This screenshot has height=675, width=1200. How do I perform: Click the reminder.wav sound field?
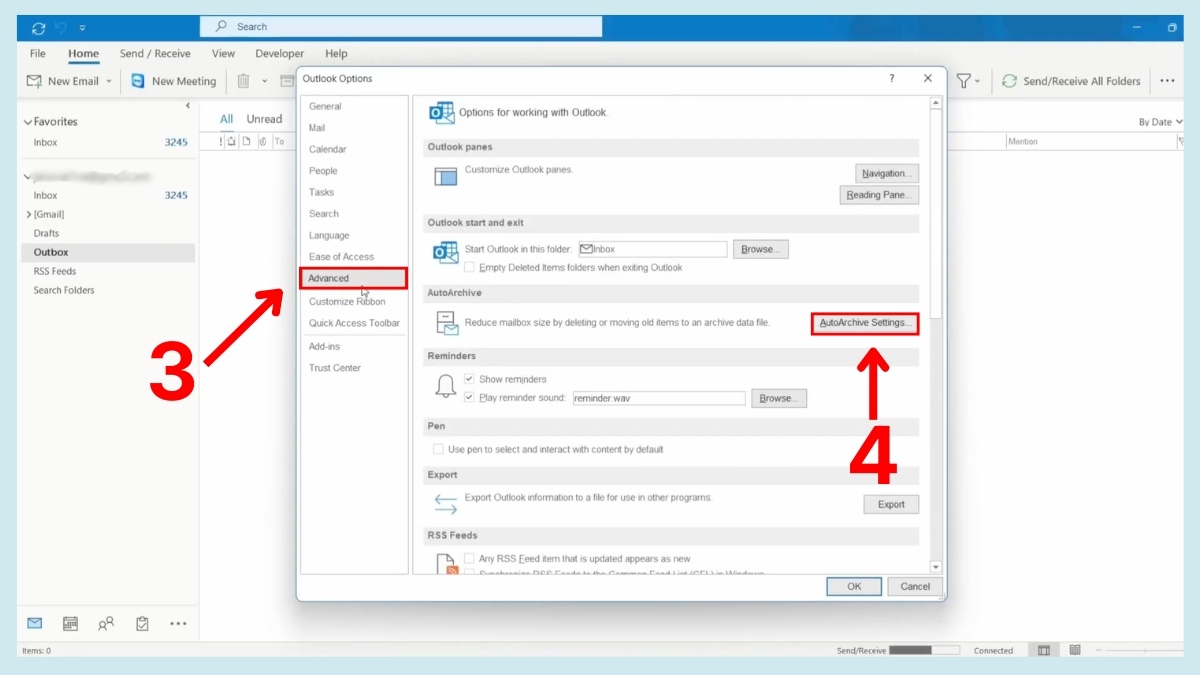pos(659,398)
